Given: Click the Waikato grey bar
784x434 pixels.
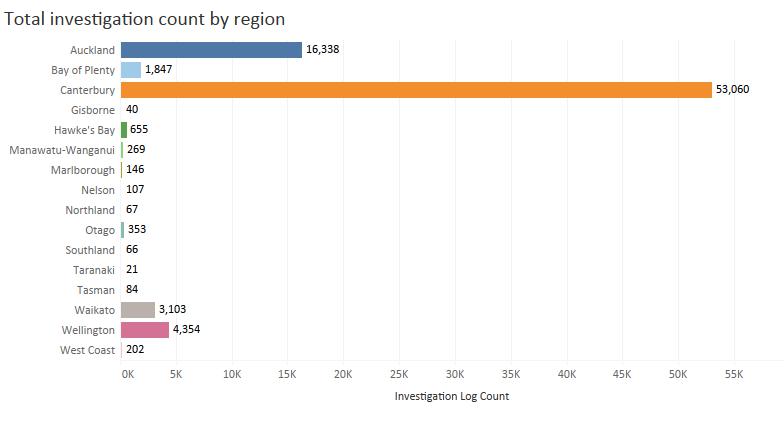Looking at the screenshot, I should pos(138,310).
